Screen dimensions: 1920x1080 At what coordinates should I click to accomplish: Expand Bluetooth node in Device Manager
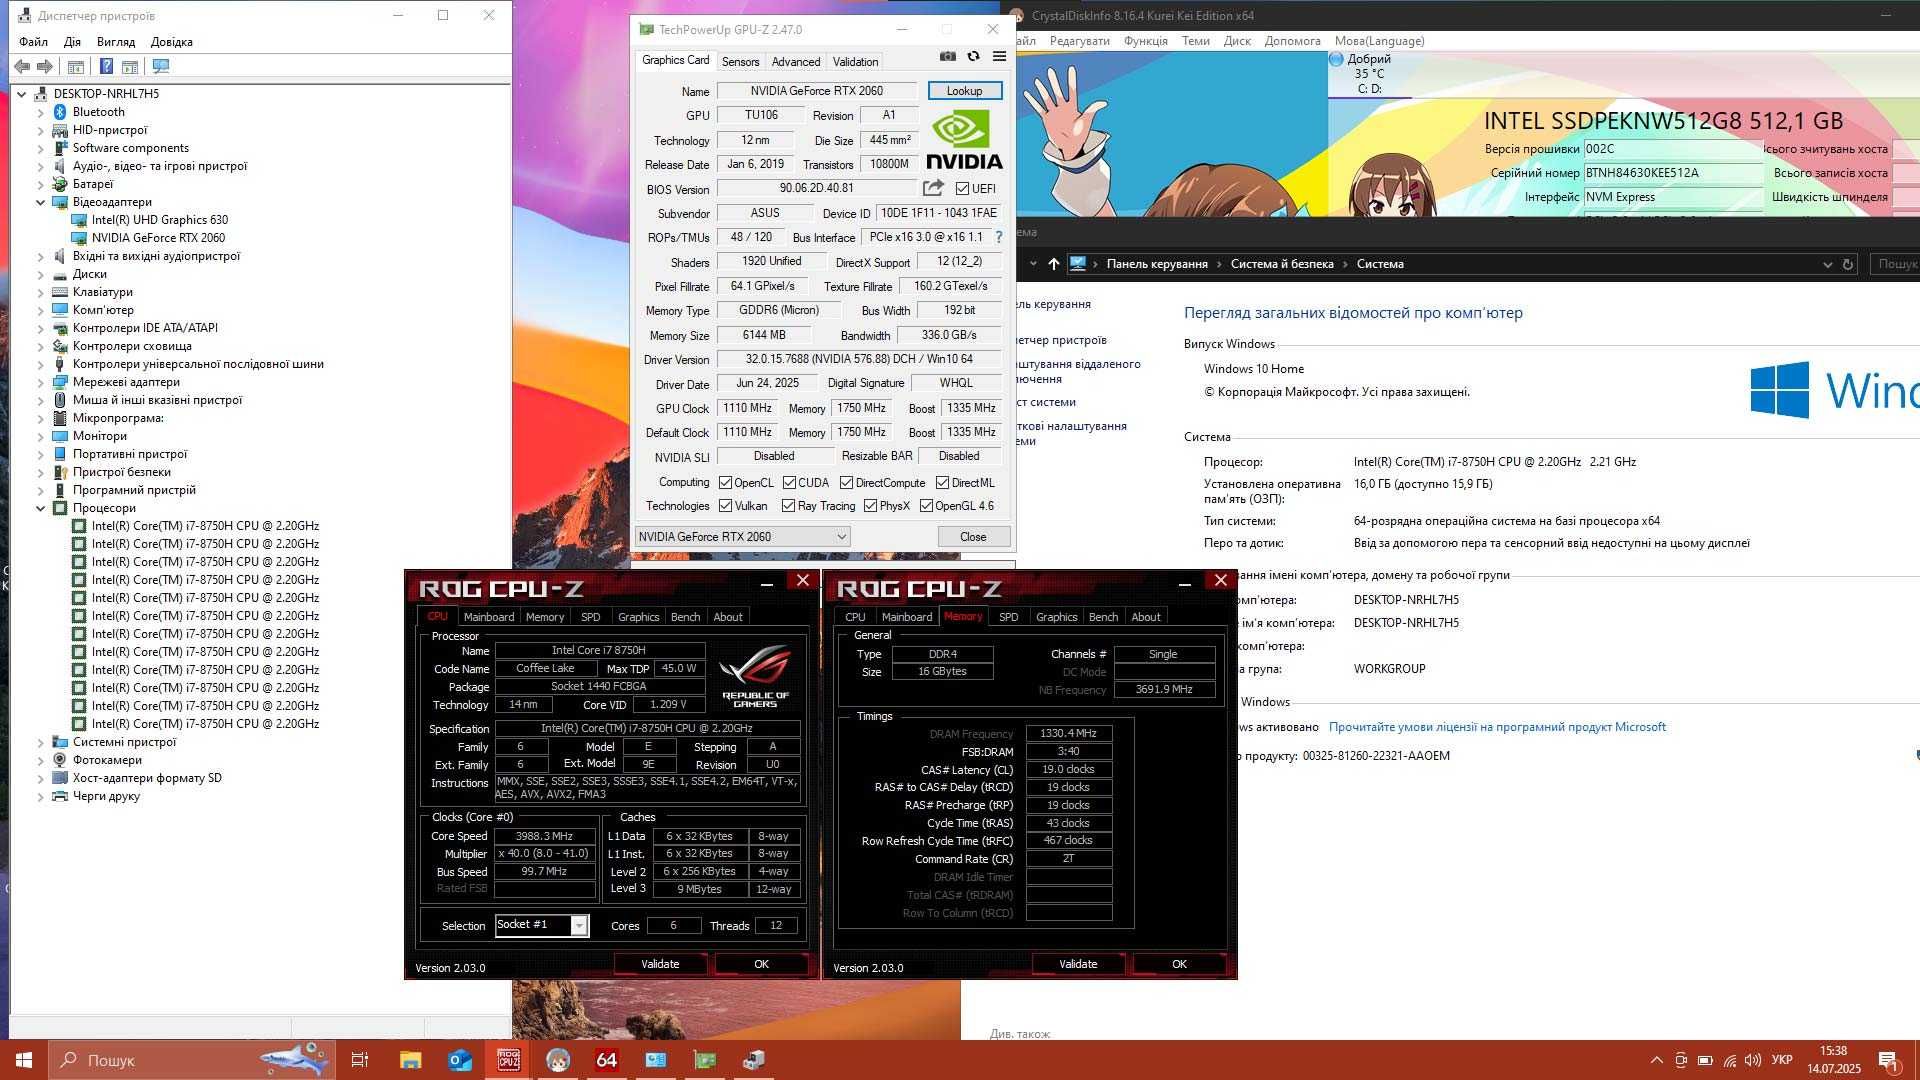tap(41, 112)
